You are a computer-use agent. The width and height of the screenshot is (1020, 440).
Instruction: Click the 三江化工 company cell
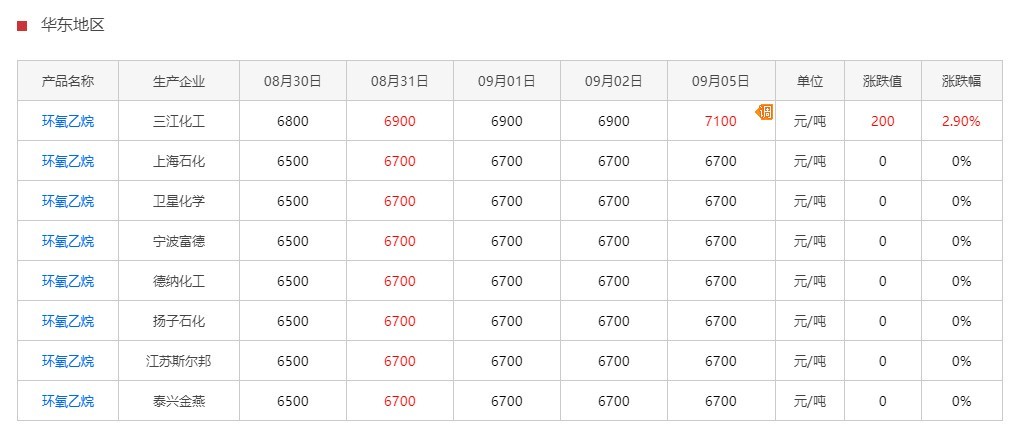pyautogui.click(x=179, y=122)
